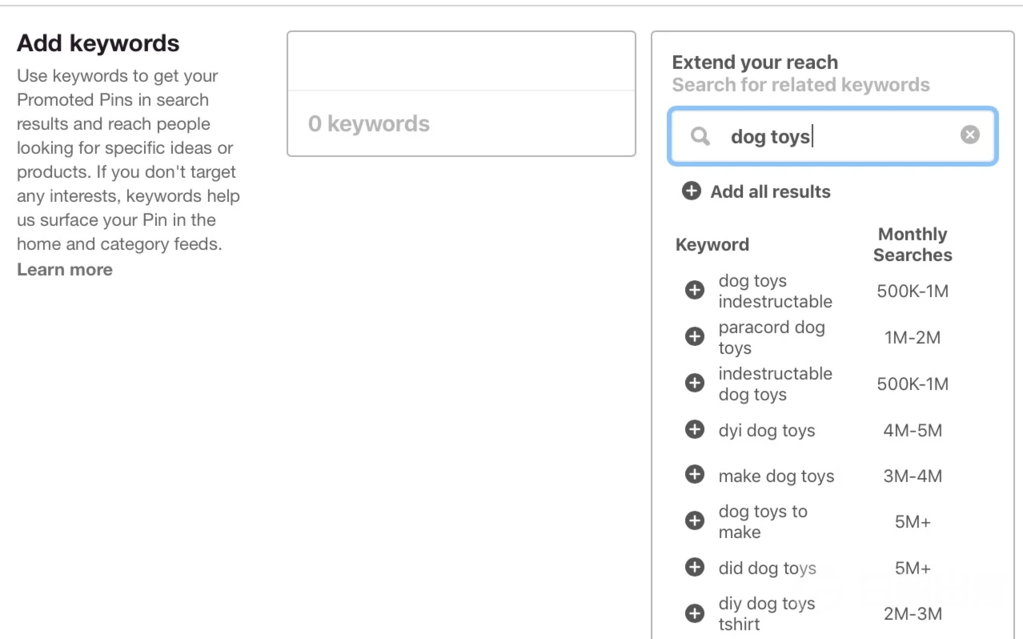The height and width of the screenshot is (639, 1023).
Task: Click plus icon beside 'dog toys indestructable'
Action: coord(694,290)
